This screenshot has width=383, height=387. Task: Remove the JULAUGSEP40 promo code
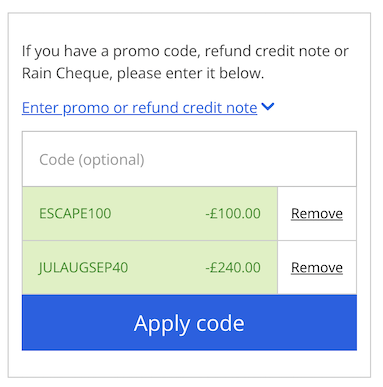click(317, 268)
